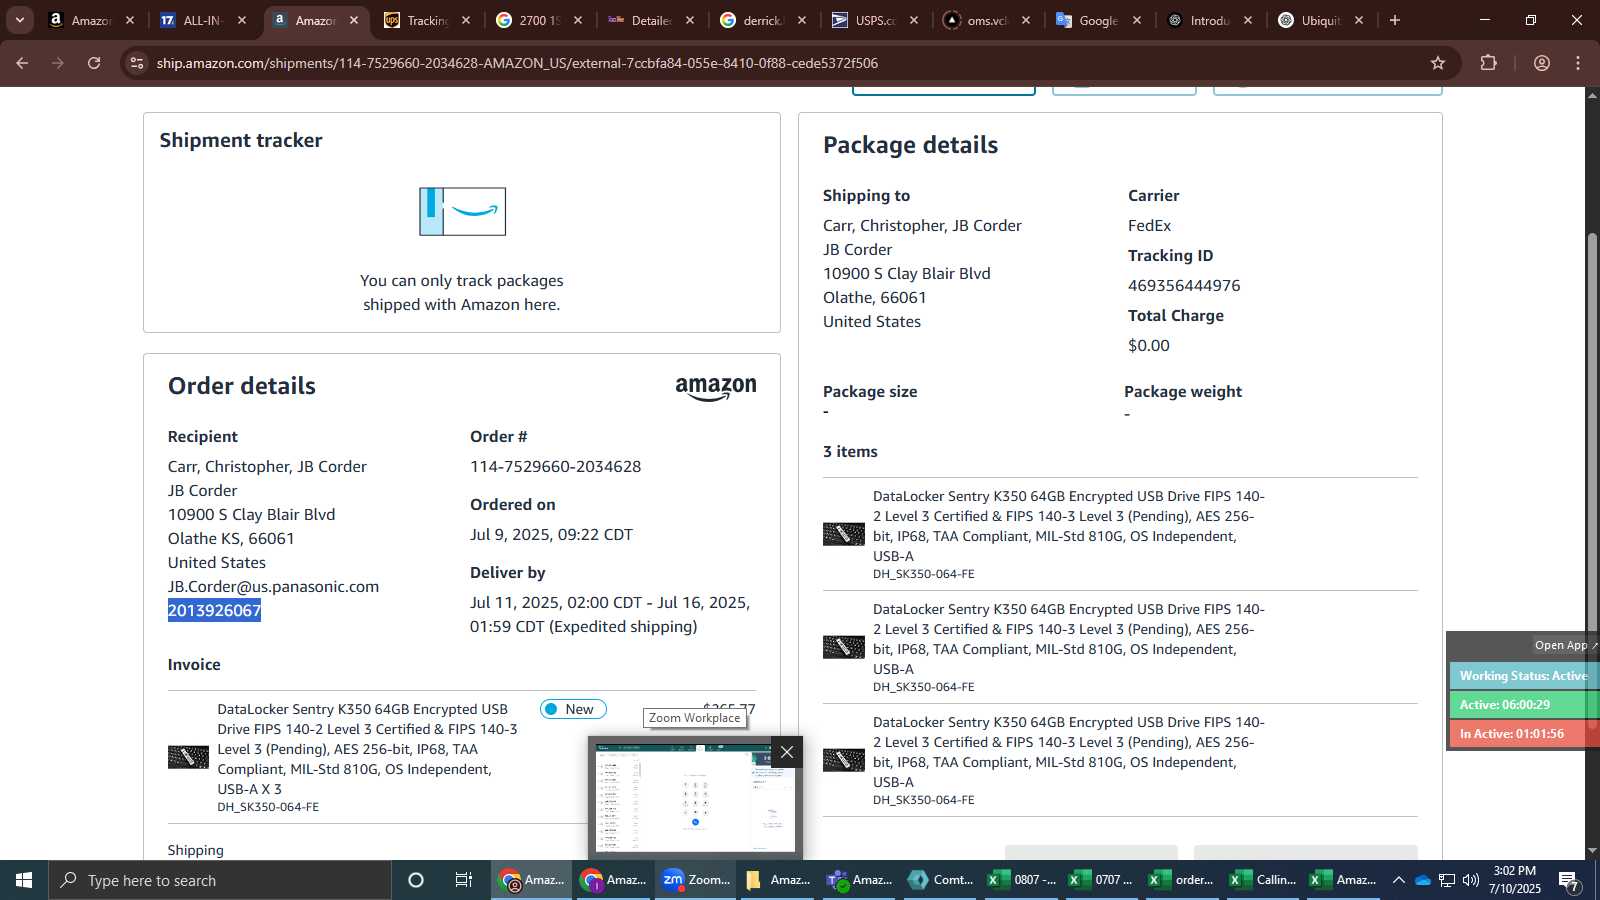Switch to the Google Translate tab
Viewport: 1600px width, 900px height.
[x=1098, y=20]
